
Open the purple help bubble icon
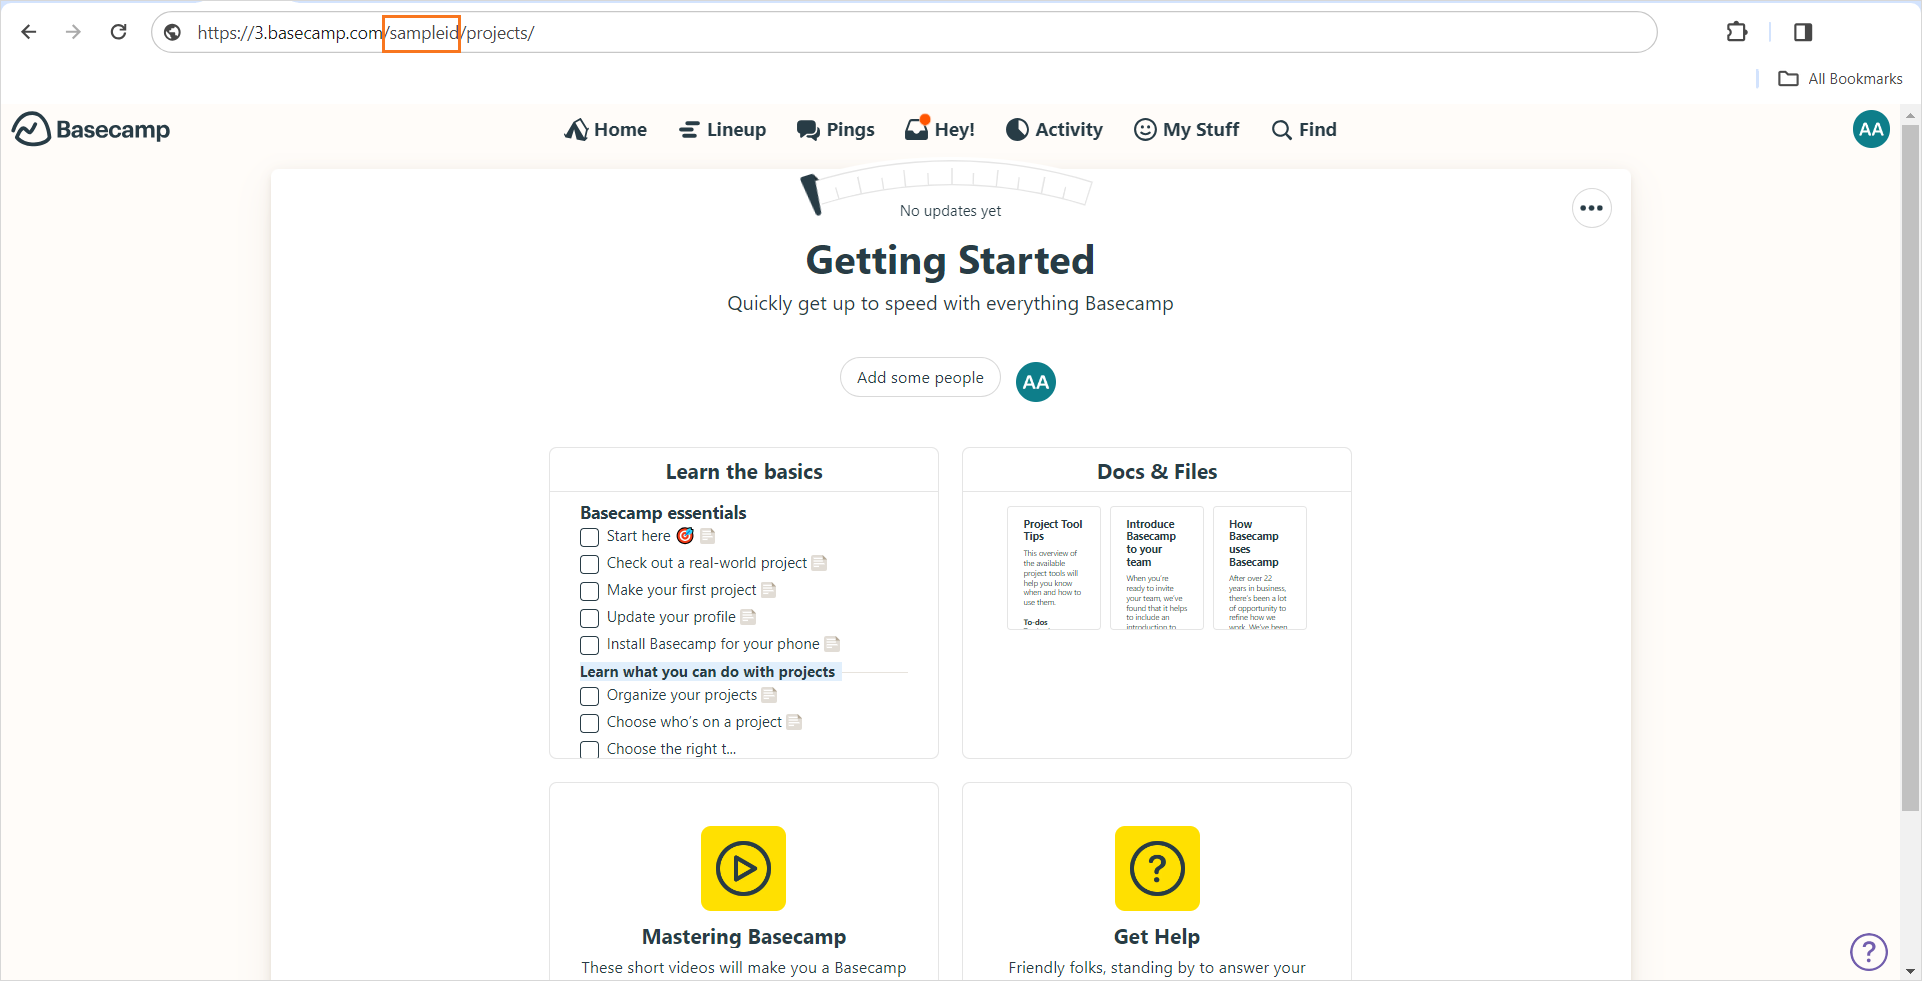[1868, 952]
